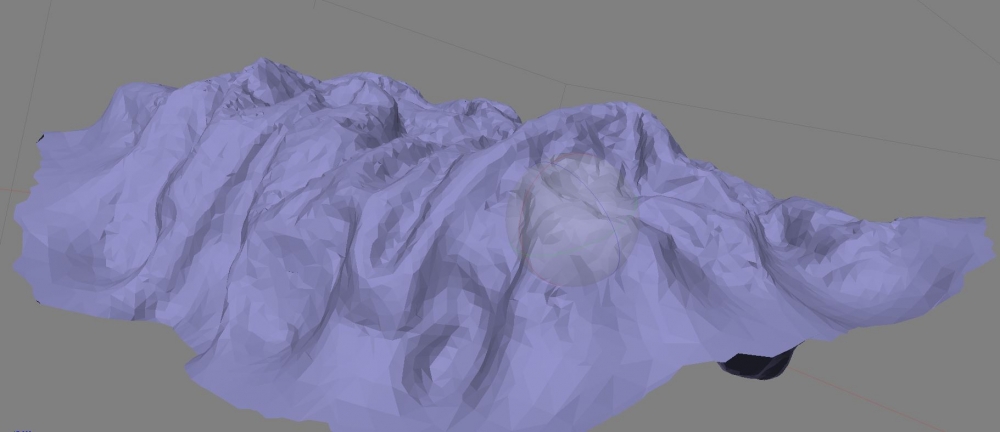Click the rounded mound on terrain's left side

[x=100, y=250]
